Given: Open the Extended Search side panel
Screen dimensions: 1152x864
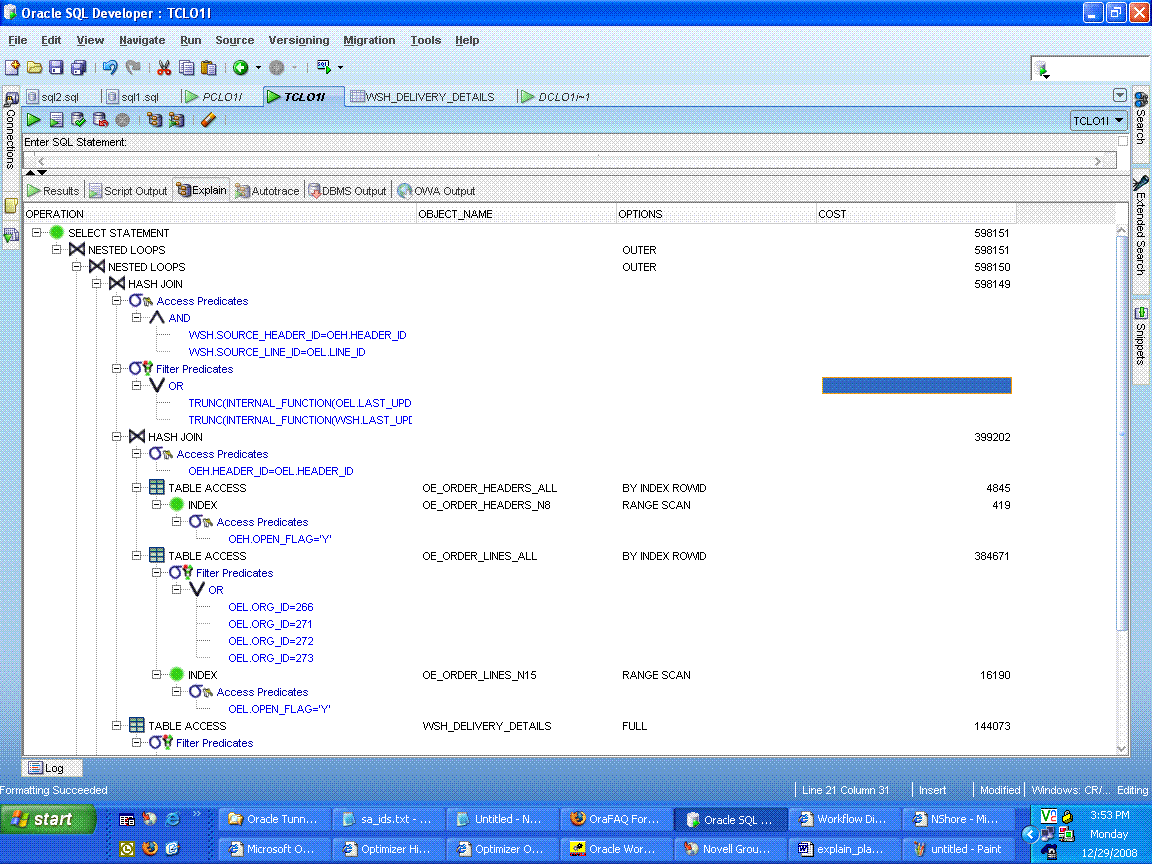Looking at the screenshot, I should [x=1140, y=225].
